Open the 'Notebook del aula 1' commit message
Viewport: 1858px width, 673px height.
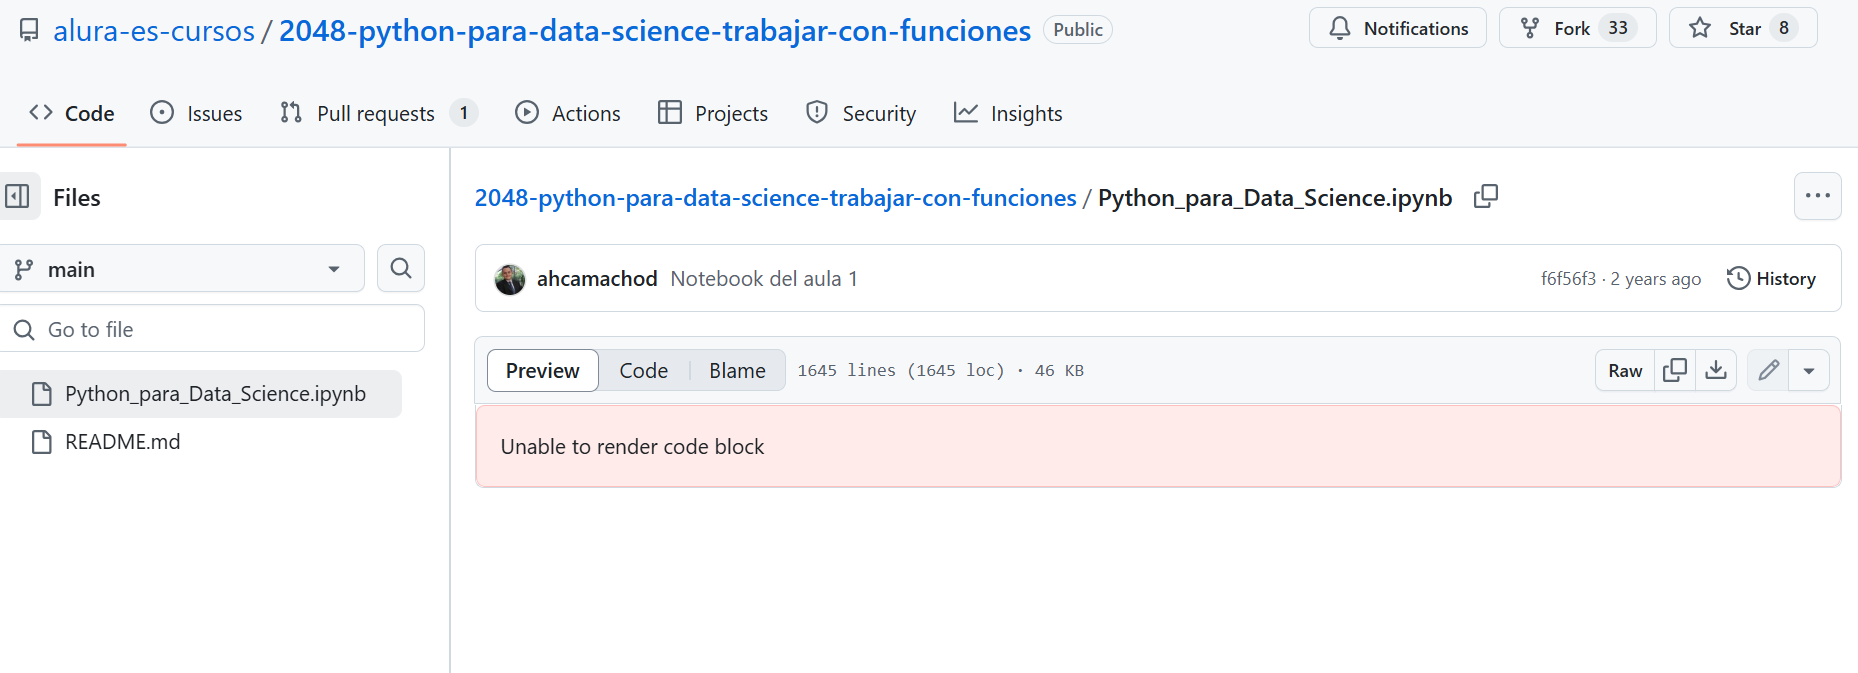coord(764,279)
